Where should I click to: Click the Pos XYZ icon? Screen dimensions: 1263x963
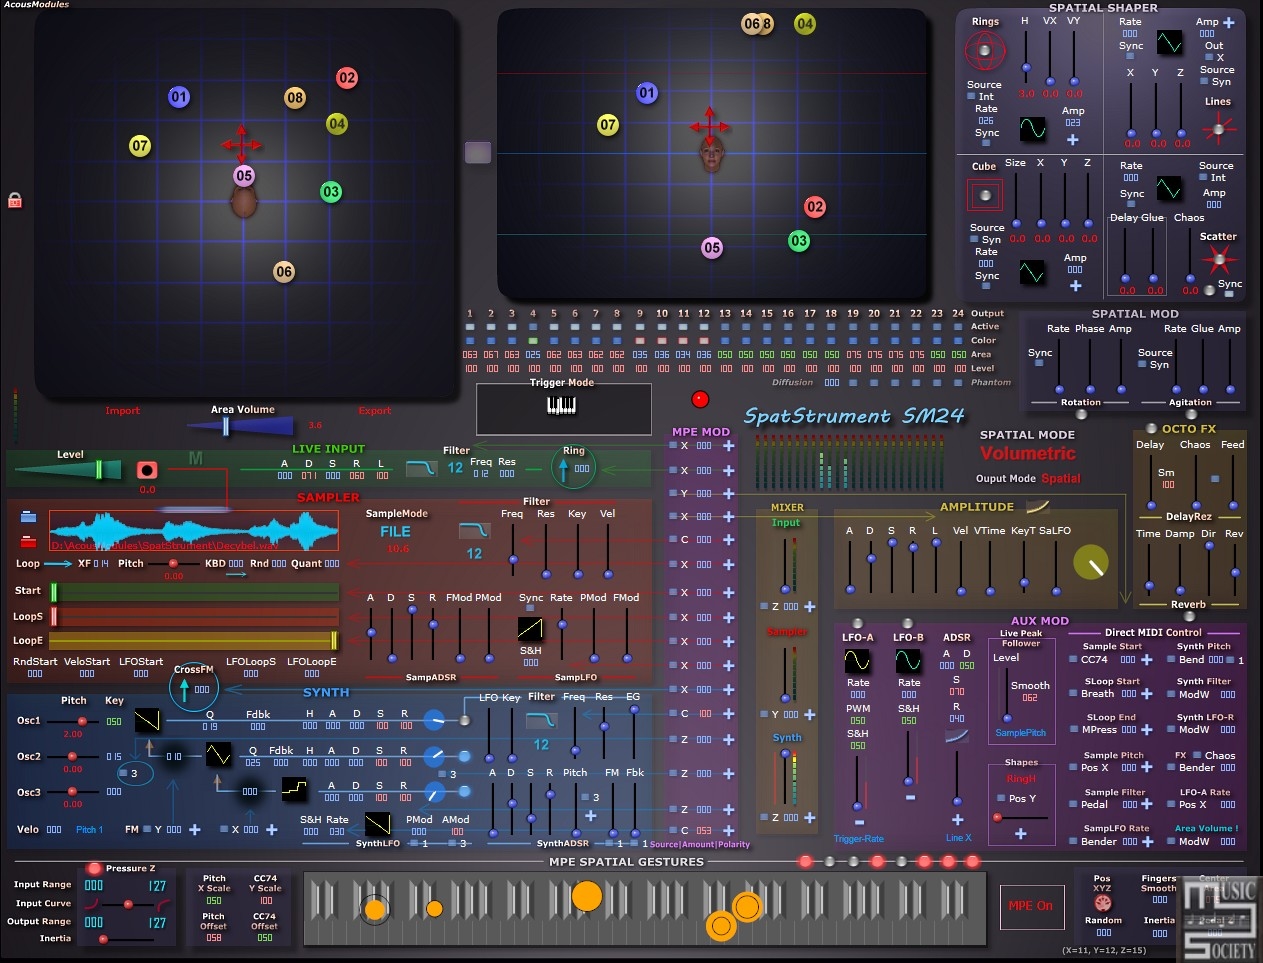pos(1102,903)
